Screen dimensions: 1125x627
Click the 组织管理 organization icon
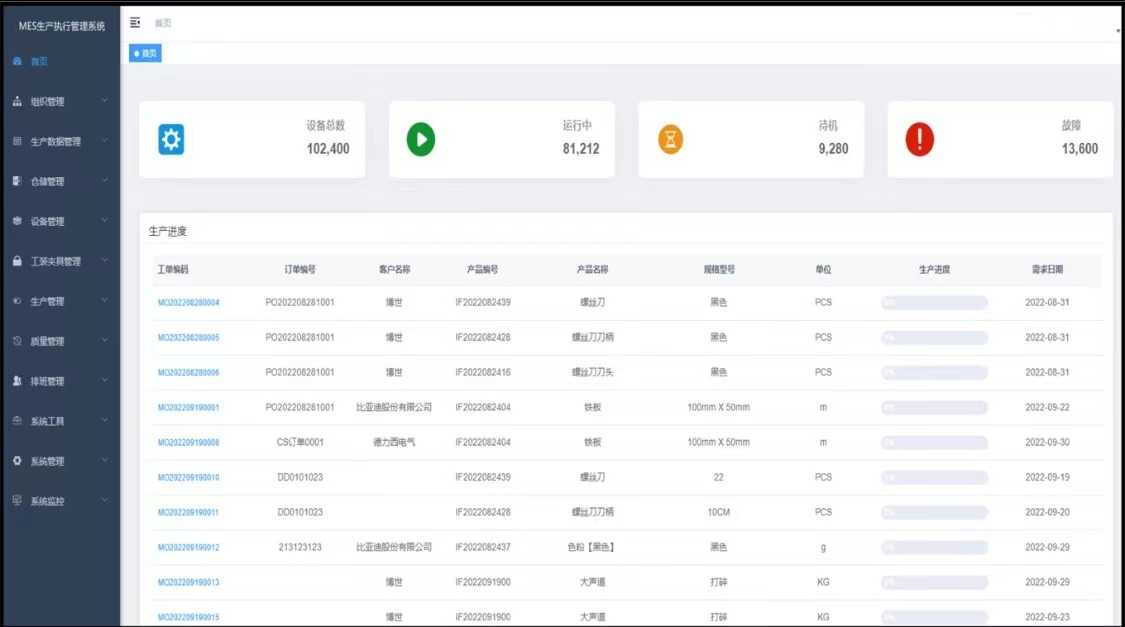pos(17,101)
